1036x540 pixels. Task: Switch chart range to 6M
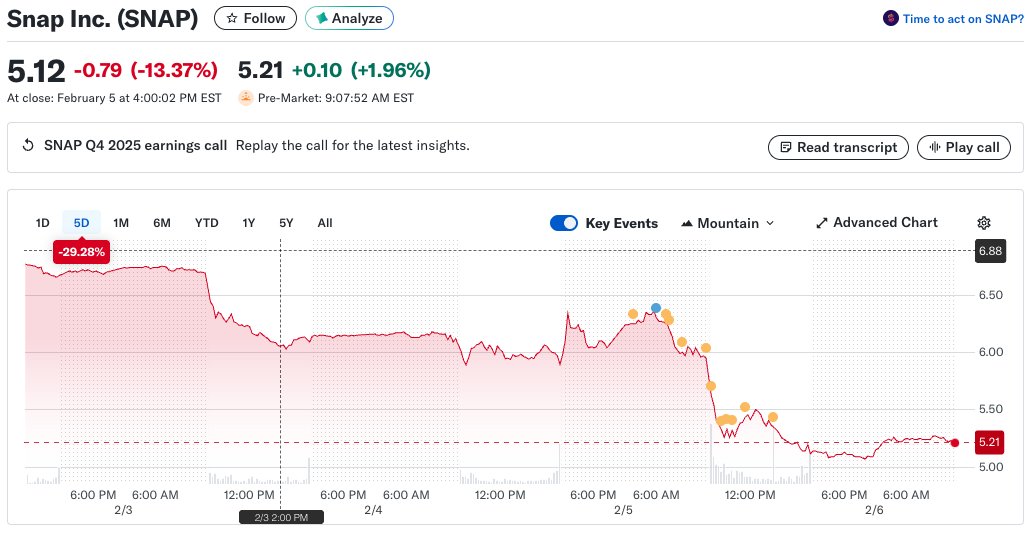162,223
